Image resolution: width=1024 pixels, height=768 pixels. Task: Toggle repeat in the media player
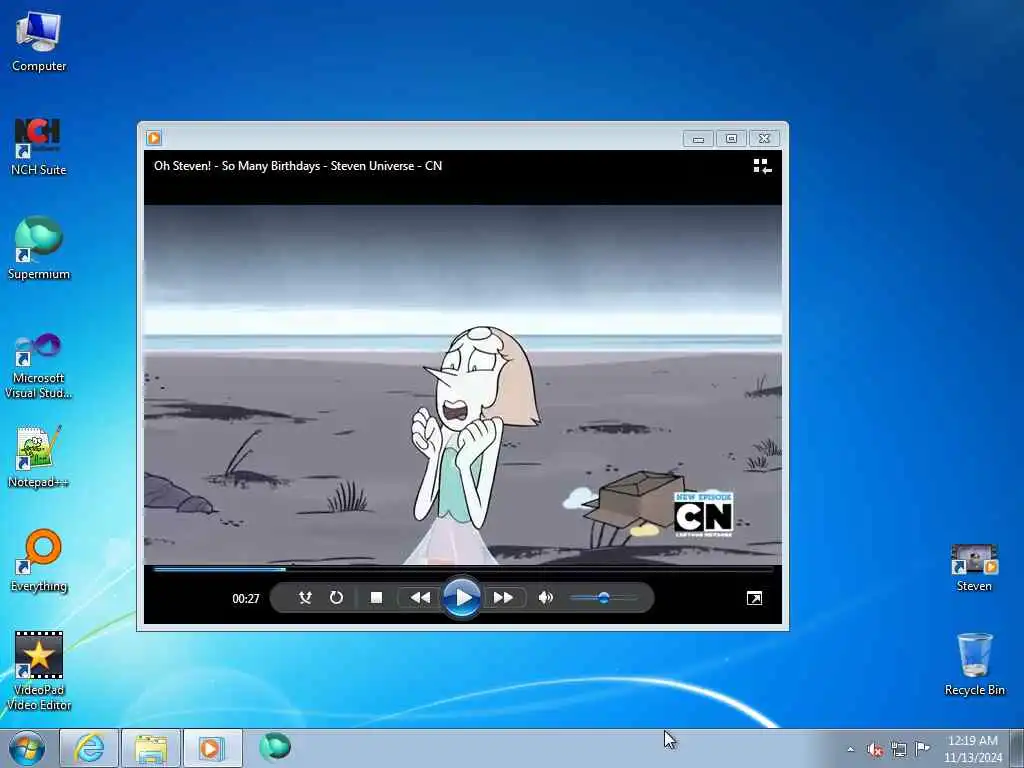pos(336,598)
